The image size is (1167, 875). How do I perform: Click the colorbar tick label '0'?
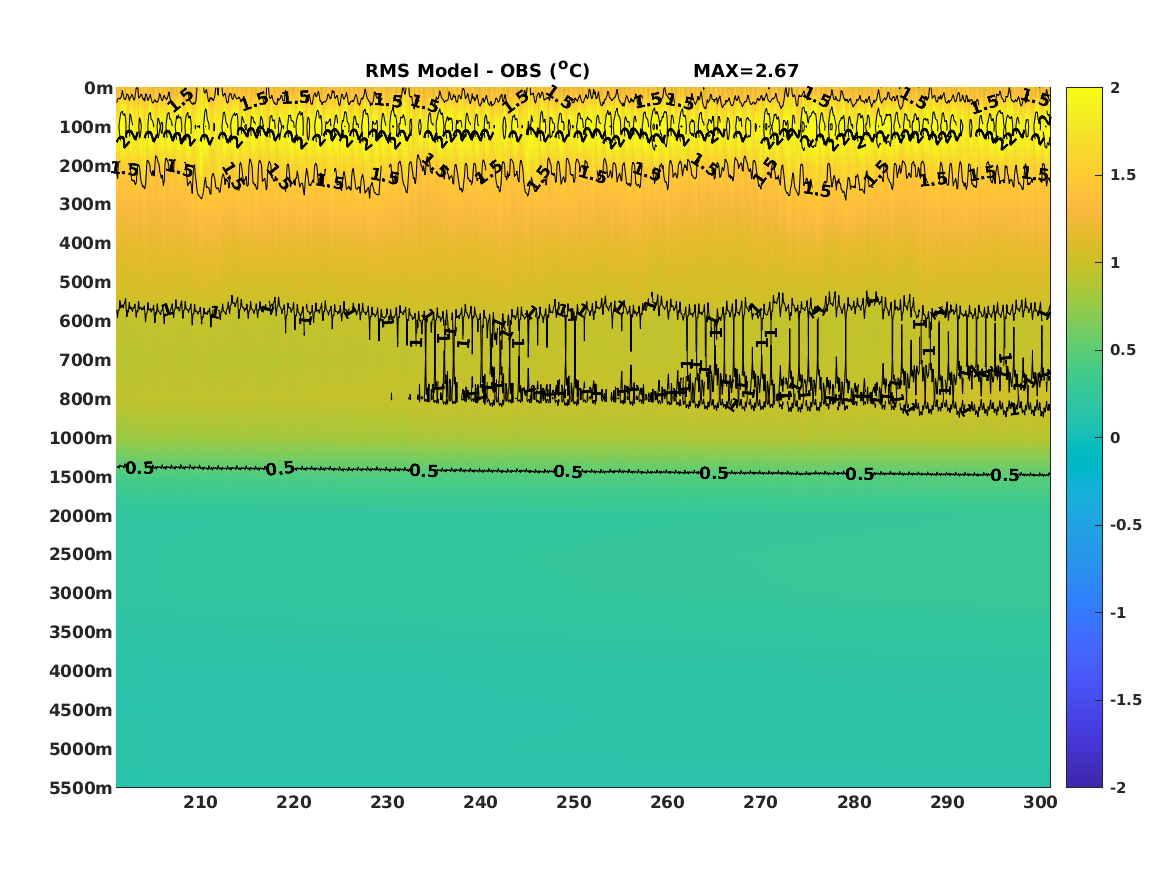[1115, 438]
